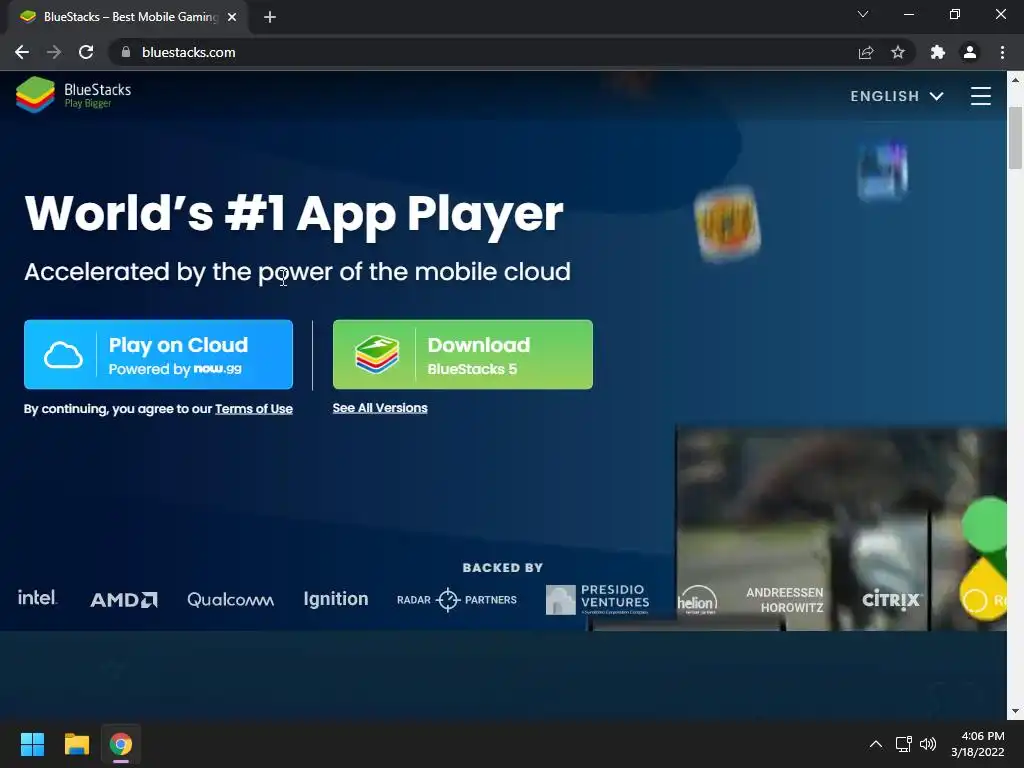Bookmark the page with star icon

tap(898, 52)
